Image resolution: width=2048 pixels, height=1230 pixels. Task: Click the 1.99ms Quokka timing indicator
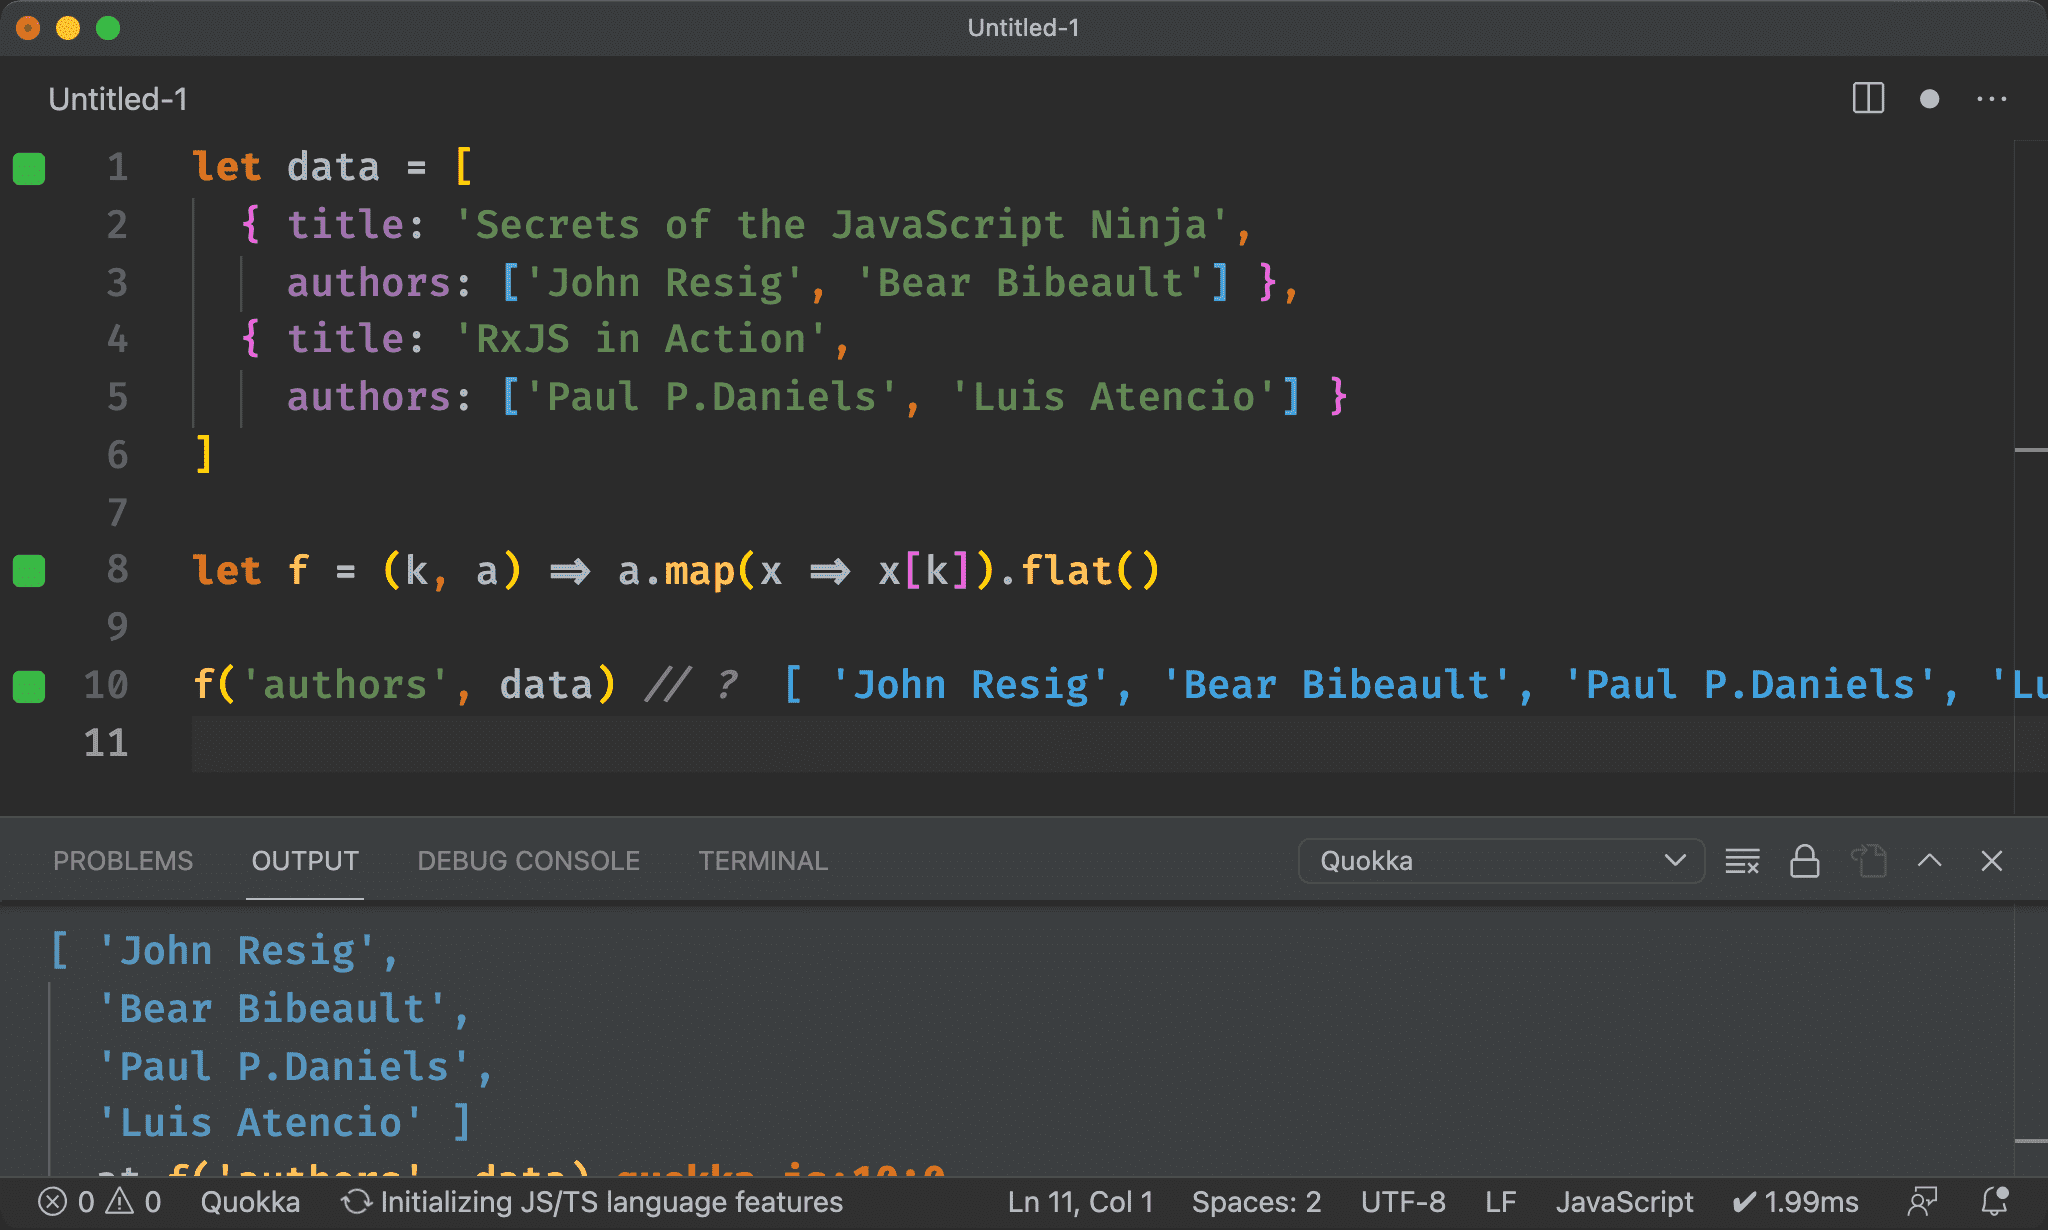(x=1795, y=1202)
